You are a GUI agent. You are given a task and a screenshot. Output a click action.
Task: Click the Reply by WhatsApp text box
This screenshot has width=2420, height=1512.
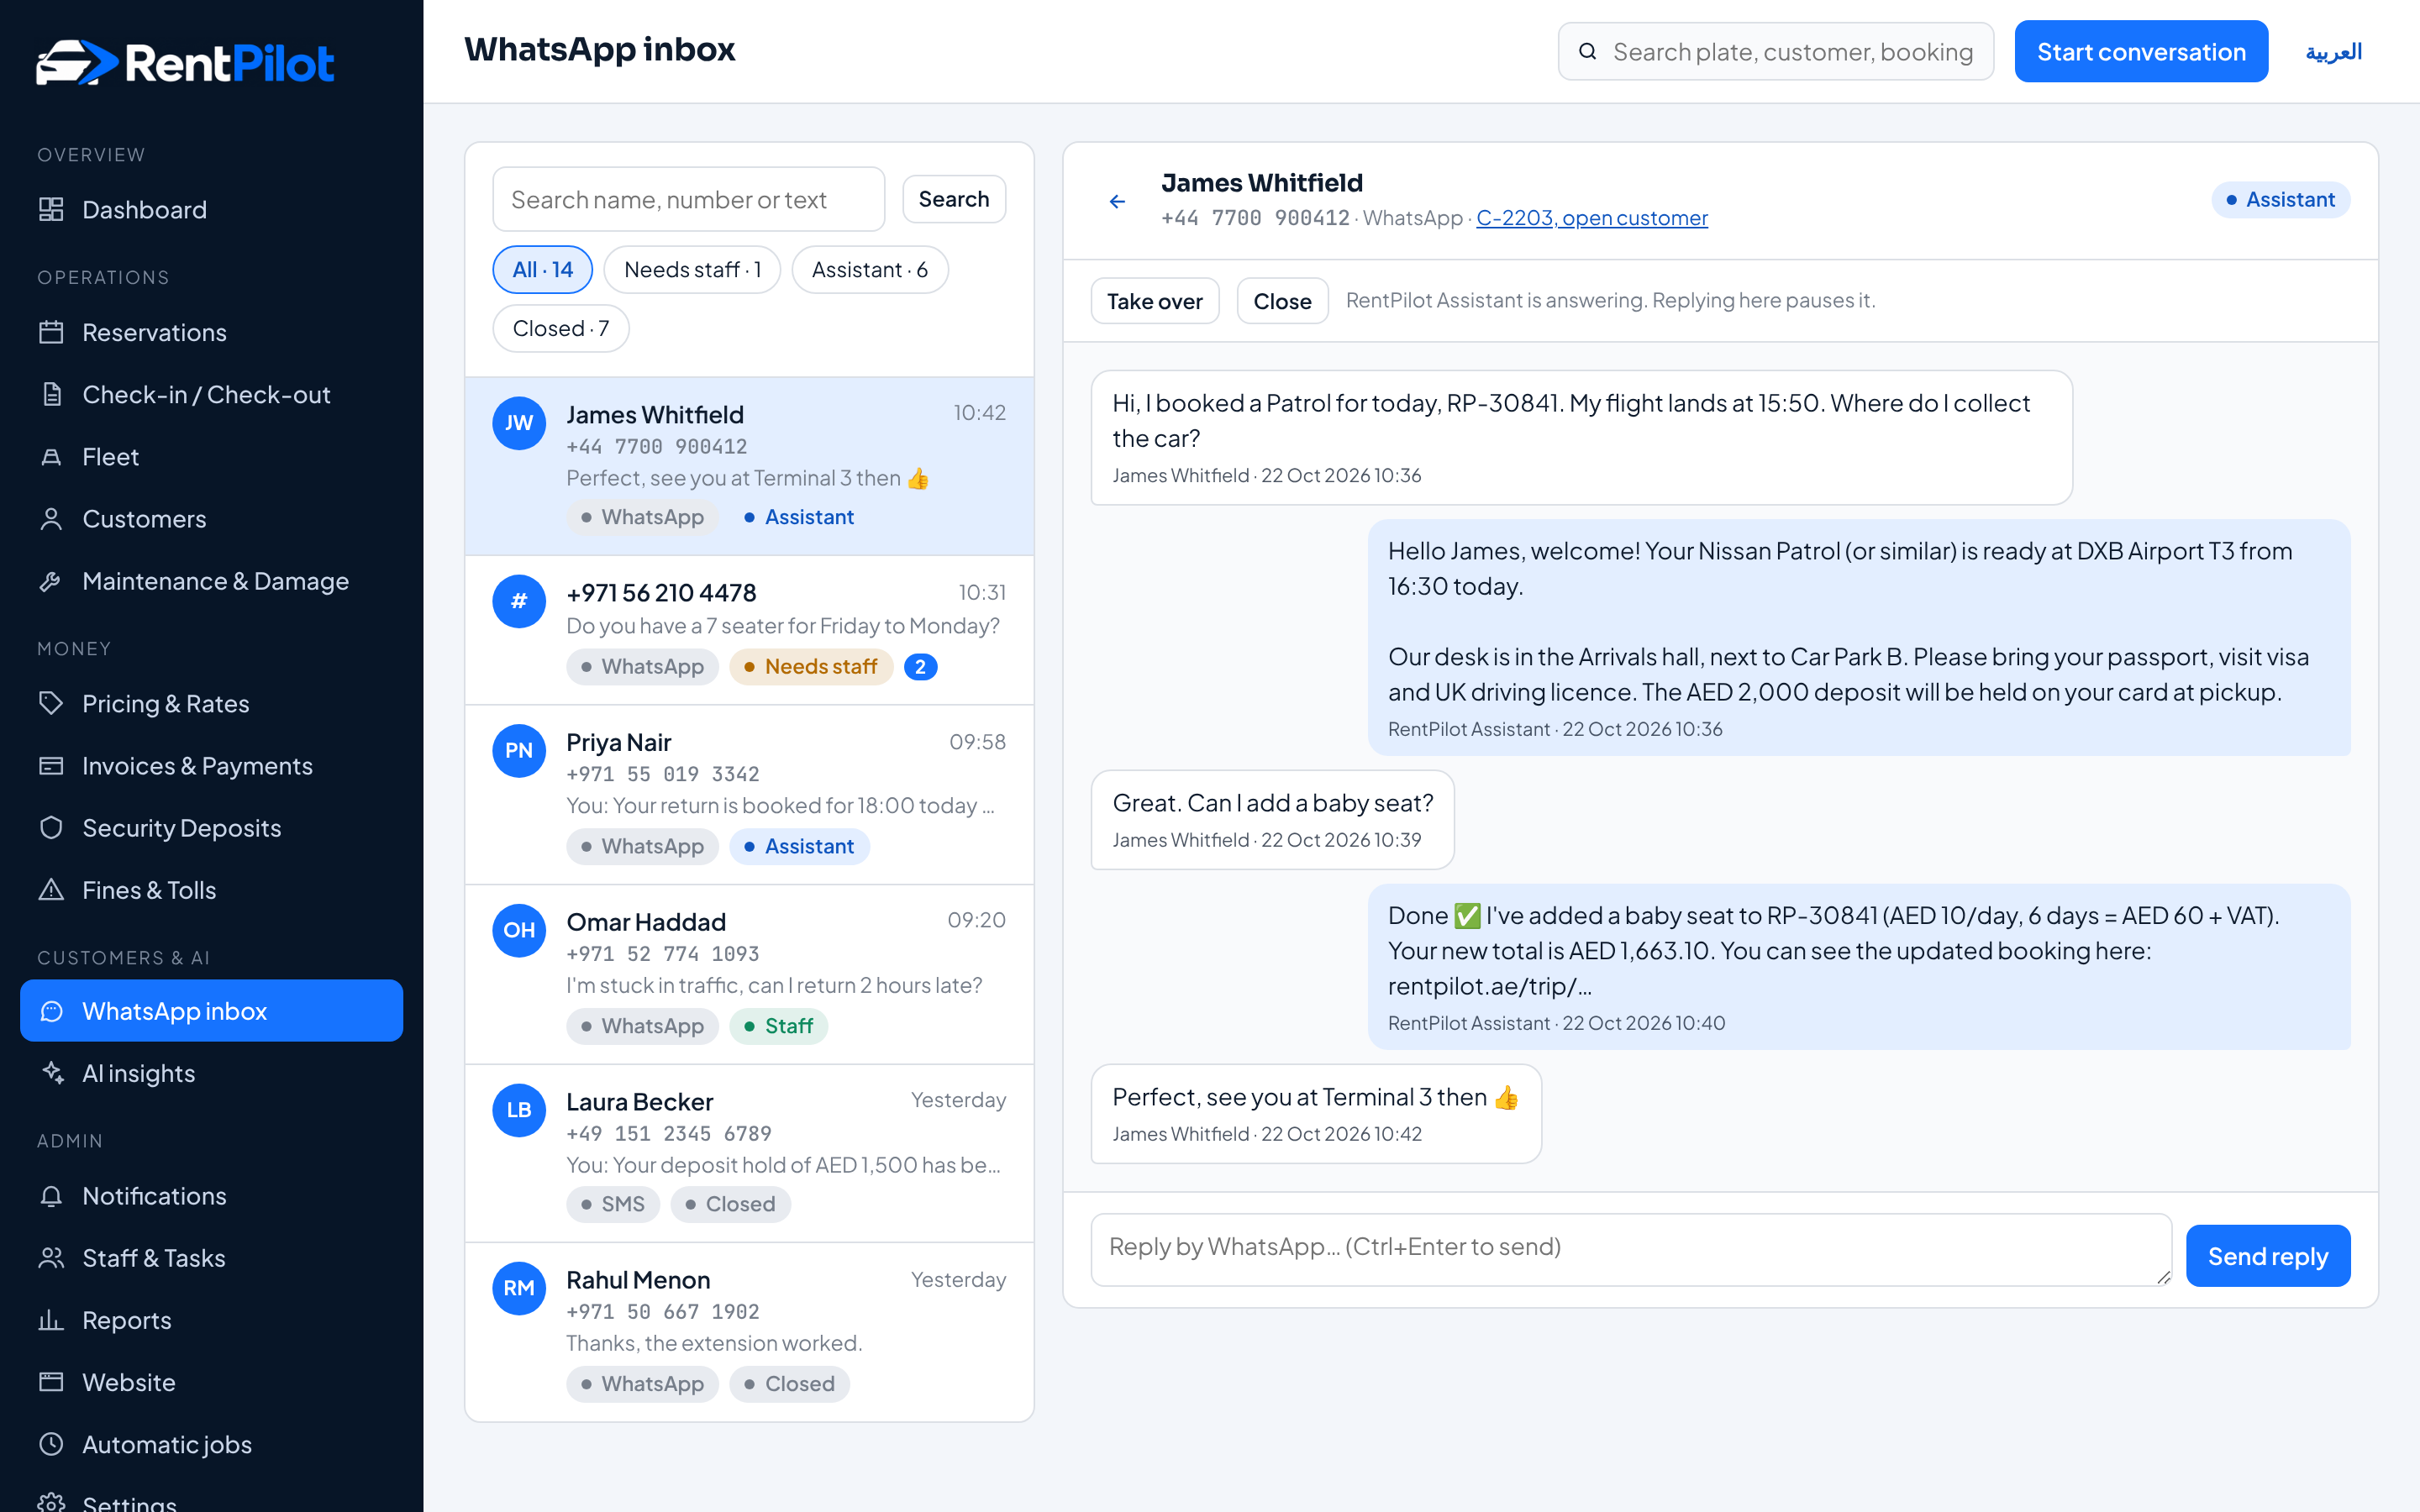(x=1630, y=1249)
